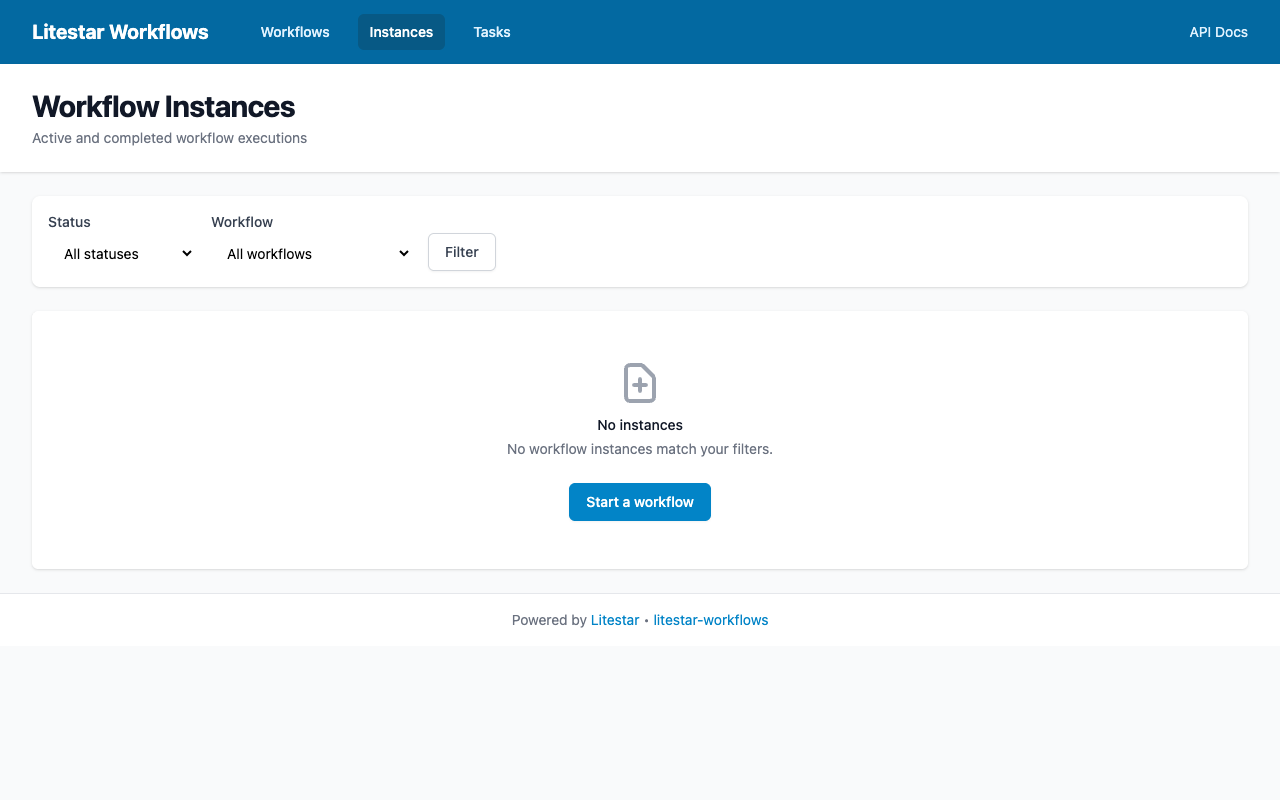Click the Workflow field label
This screenshot has height=800, width=1280.
click(242, 222)
